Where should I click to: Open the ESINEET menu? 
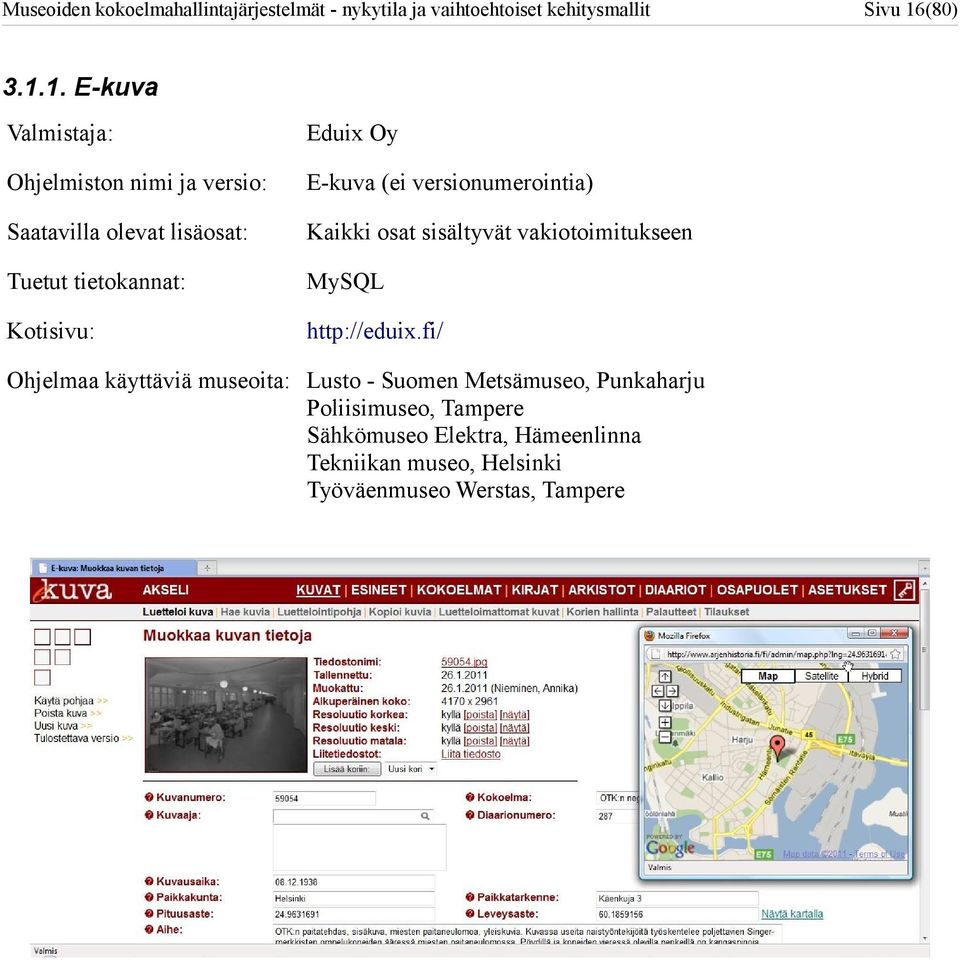click(378, 590)
